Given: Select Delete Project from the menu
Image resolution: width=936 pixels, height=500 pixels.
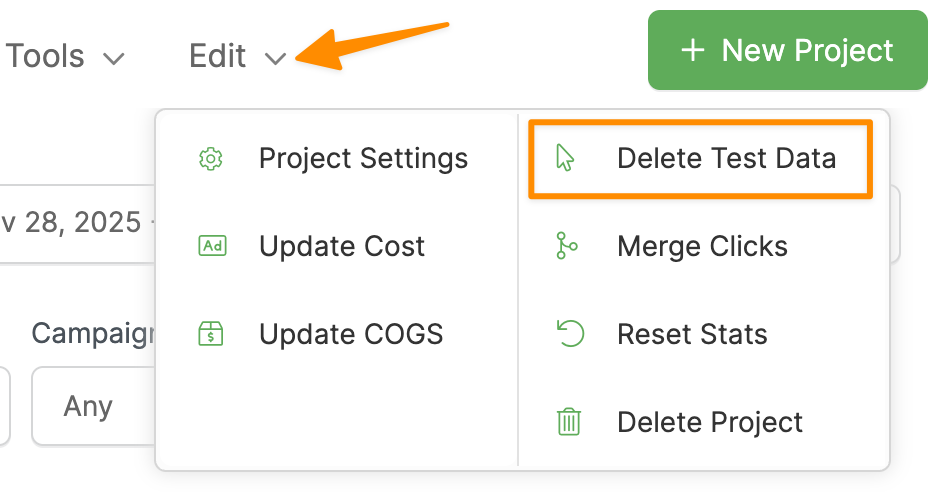Looking at the screenshot, I should 710,422.
